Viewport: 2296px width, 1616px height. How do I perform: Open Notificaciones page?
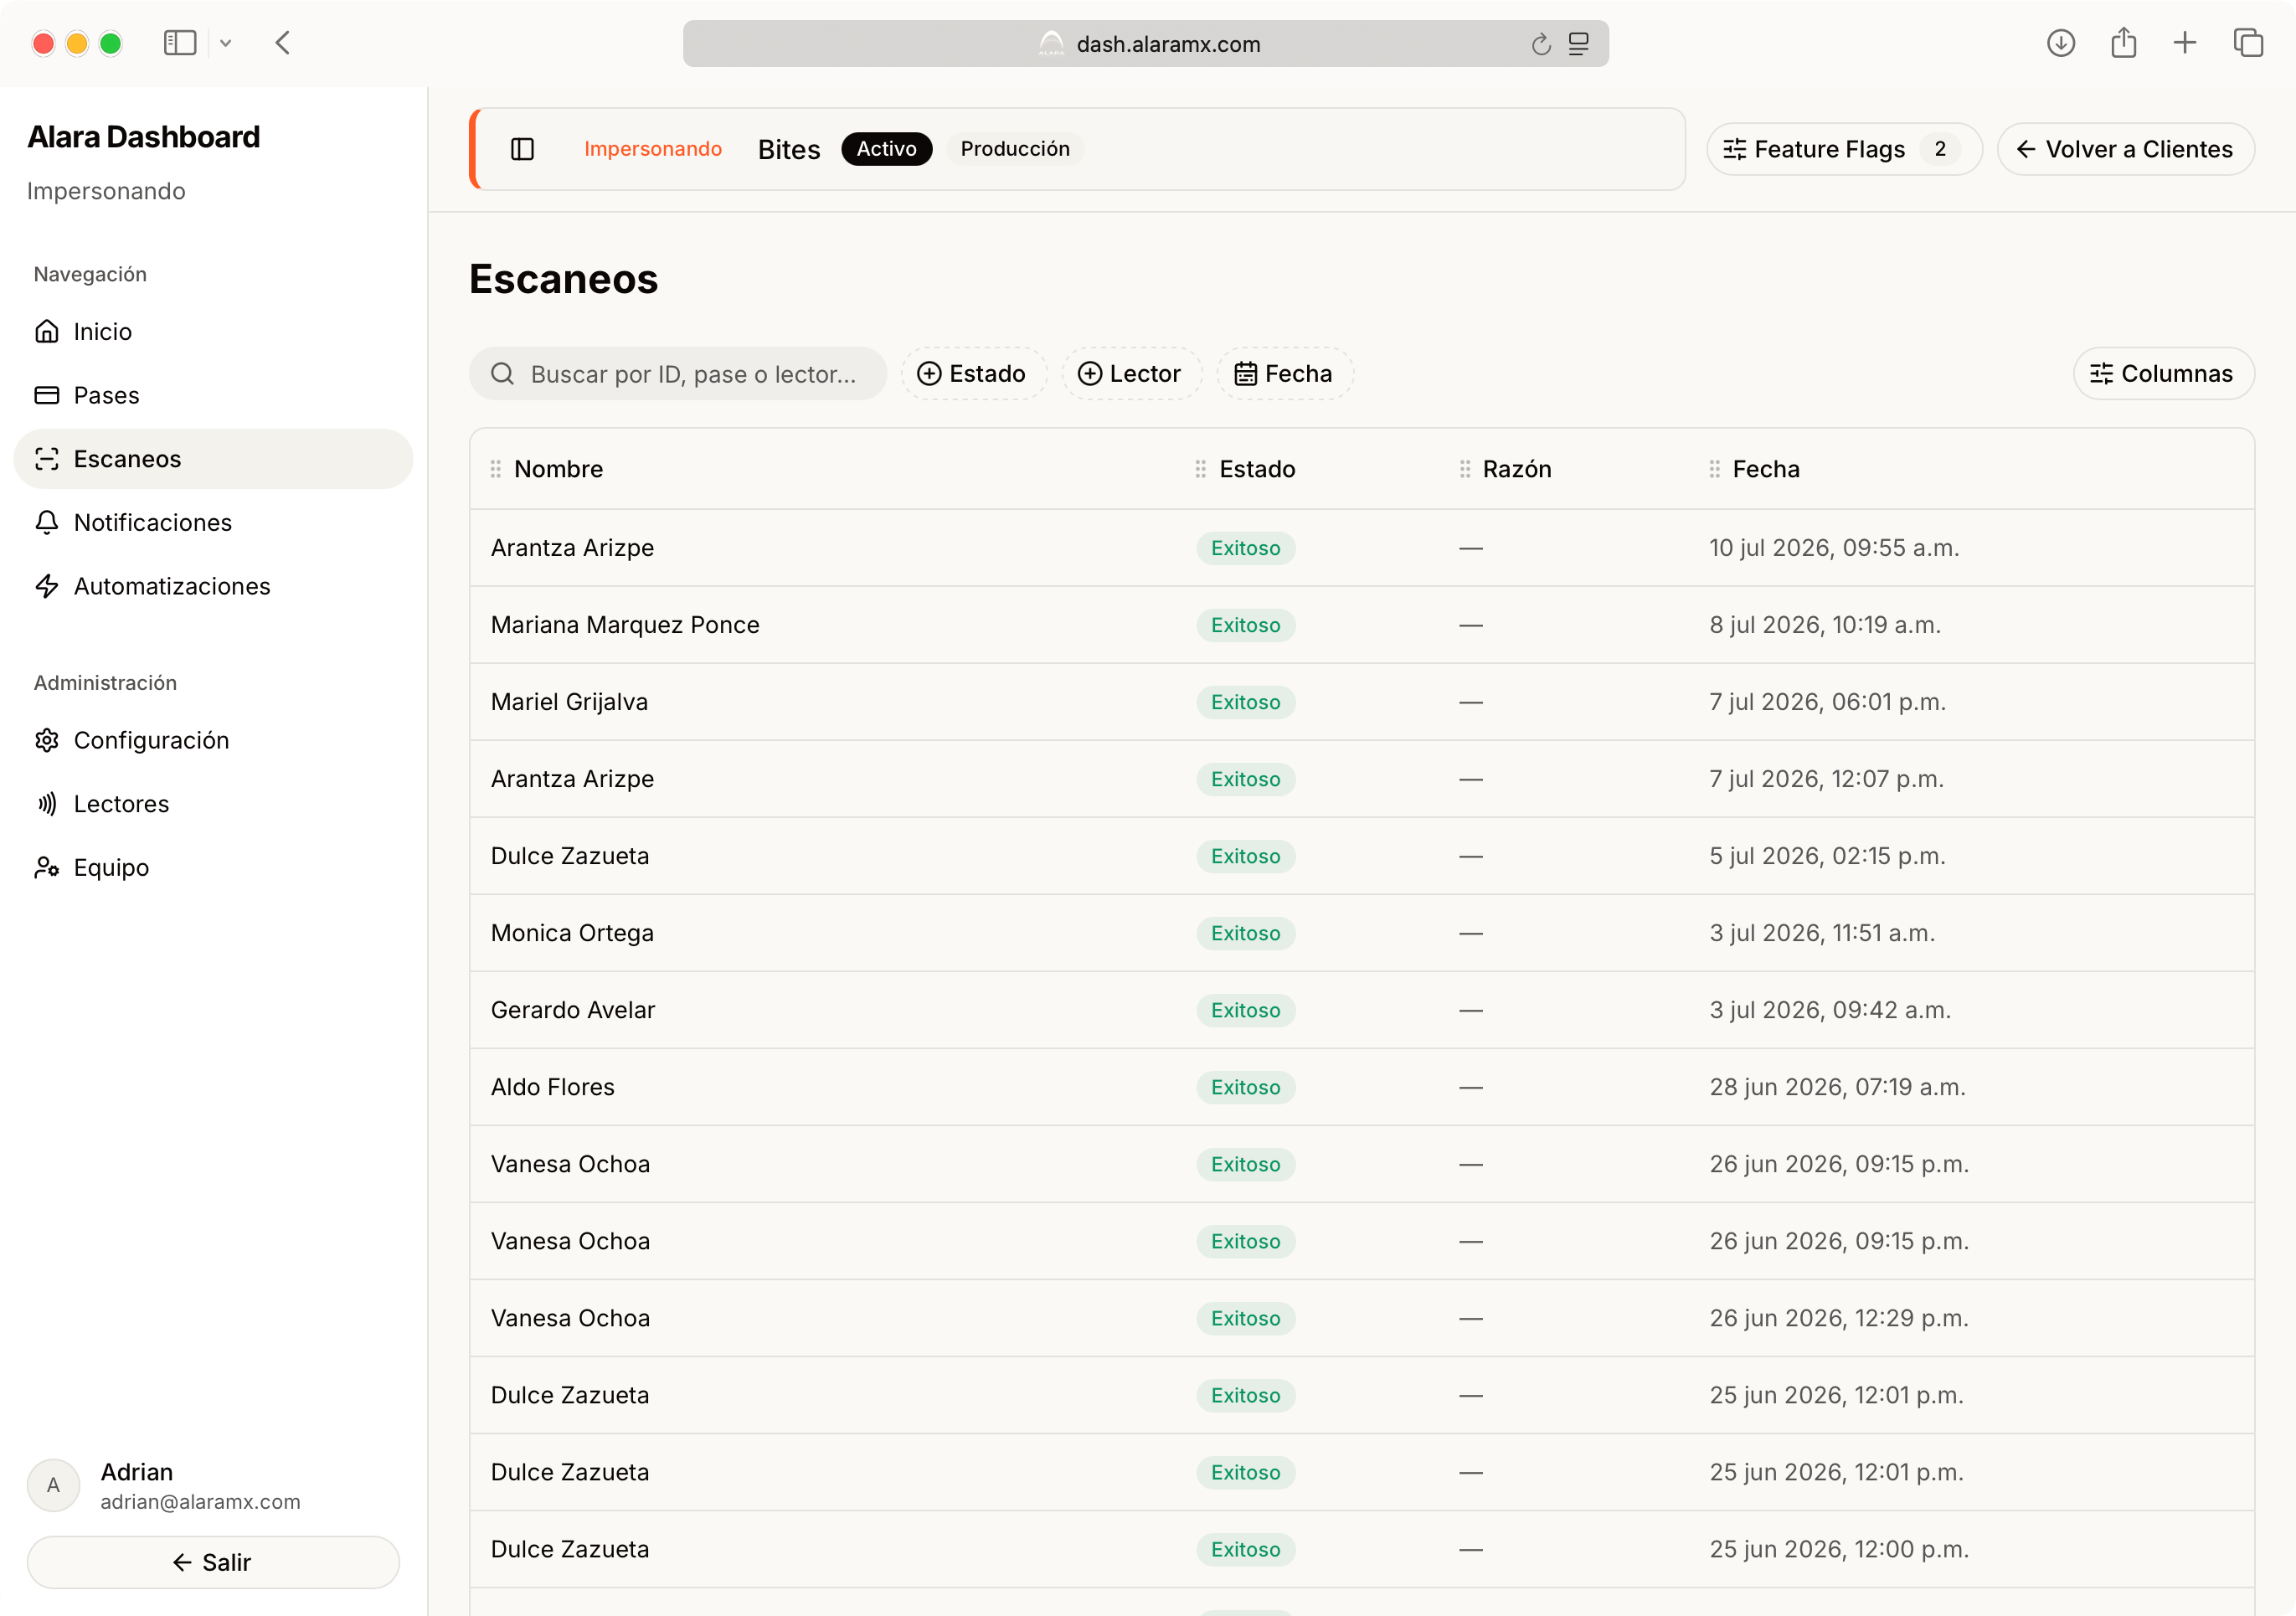[x=213, y=522]
